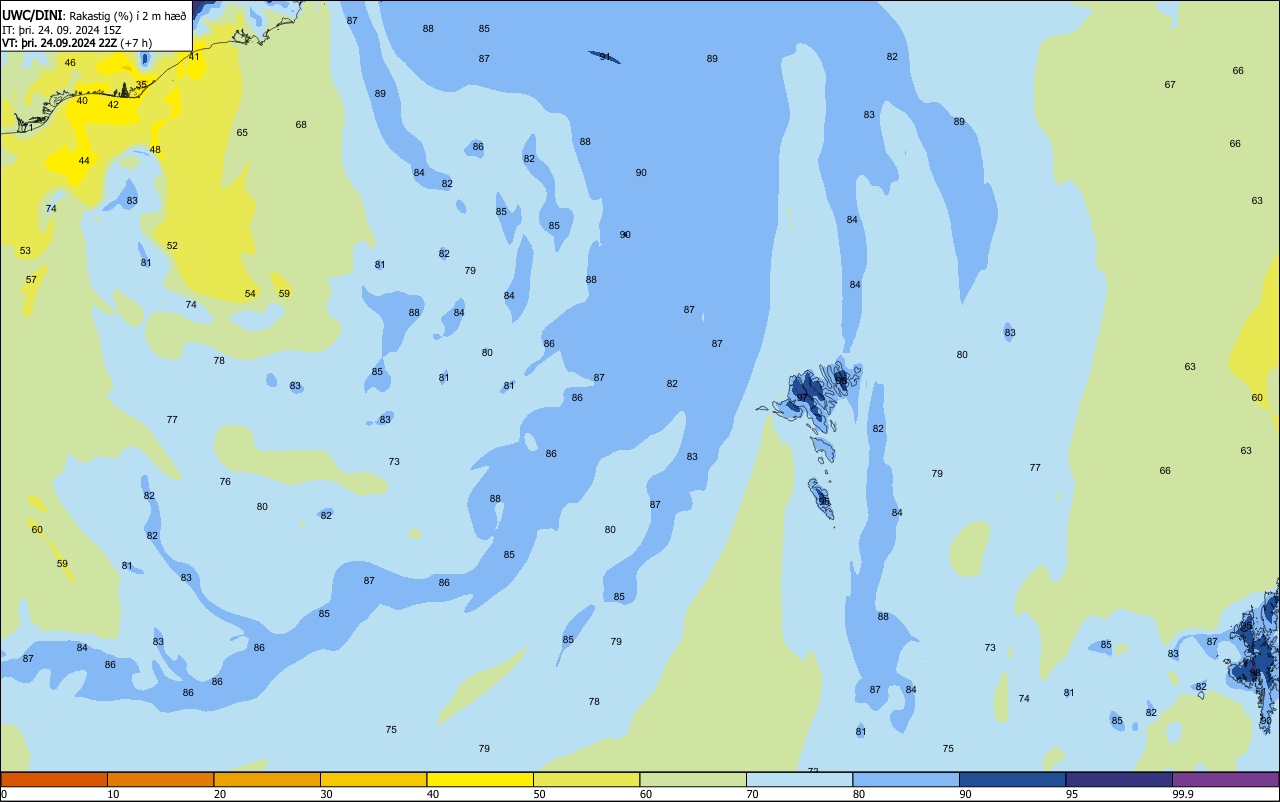This screenshot has height=802, width=1280.
Task: Click the map value '91' in dark blue streak
Action: pos(605,57)
